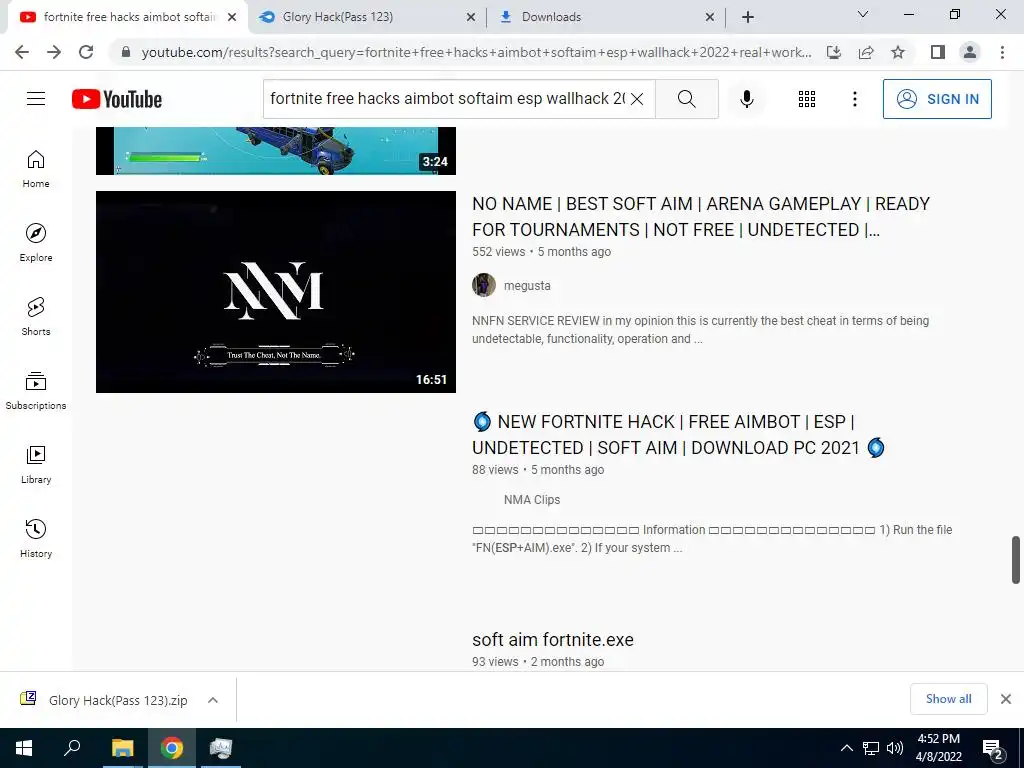Open a new browser tab
Screen dimensions: 1024x768
pos(748,17)
